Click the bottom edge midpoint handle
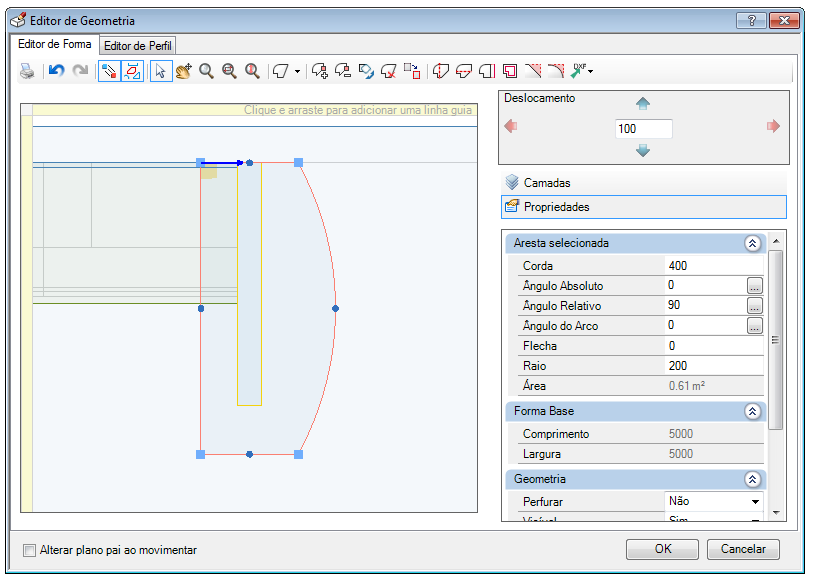Screen dimensions: 814x578 click(x=250, y=454)
